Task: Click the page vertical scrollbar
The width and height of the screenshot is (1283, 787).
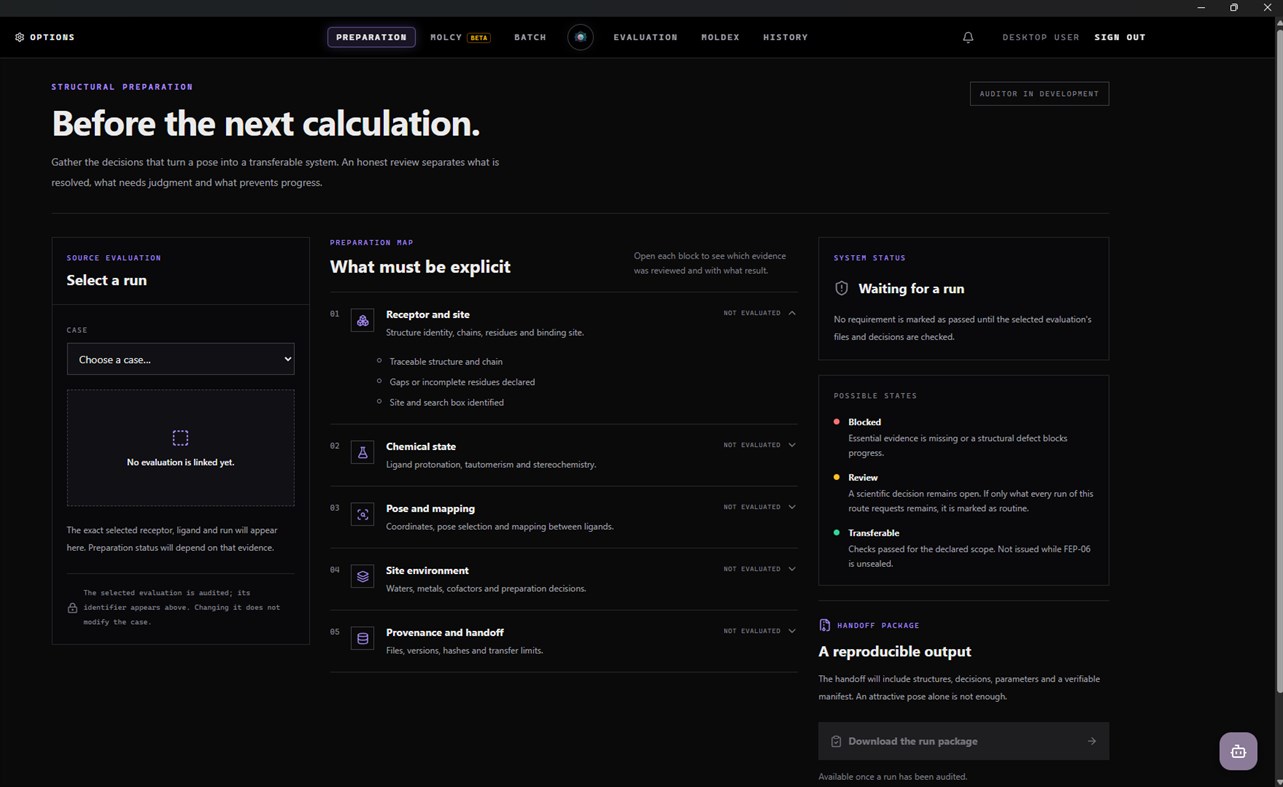Action: [x=1278, y=360]
